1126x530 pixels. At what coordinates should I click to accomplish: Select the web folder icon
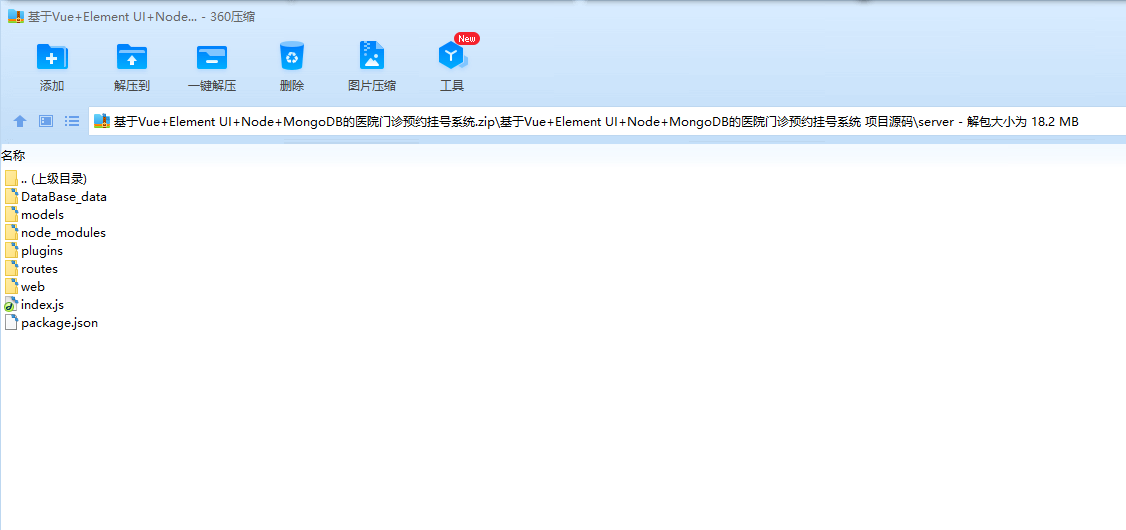11,287
